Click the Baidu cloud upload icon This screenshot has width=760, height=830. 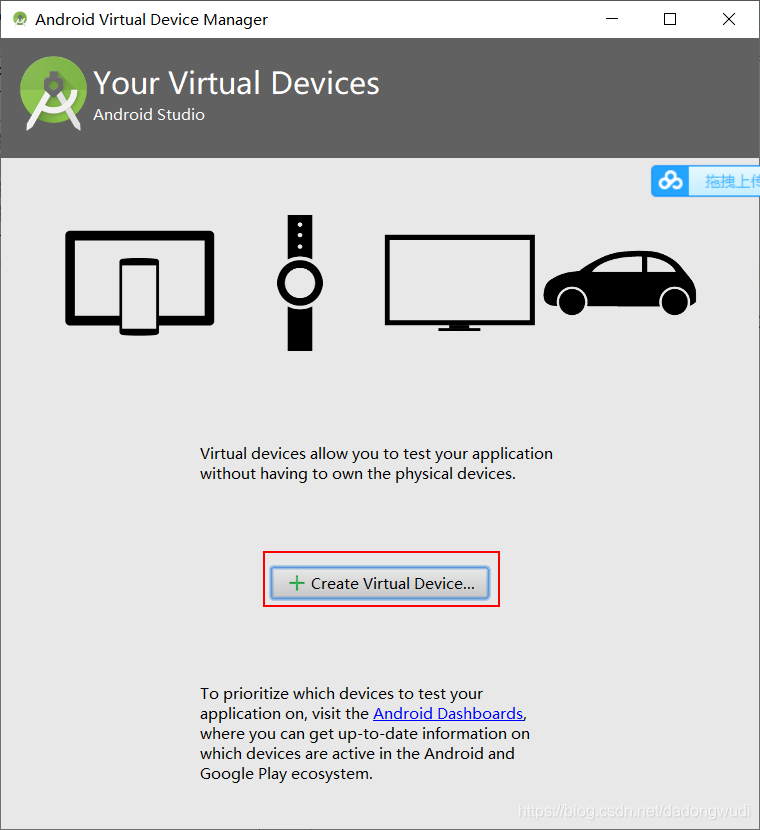coord(670,181)
